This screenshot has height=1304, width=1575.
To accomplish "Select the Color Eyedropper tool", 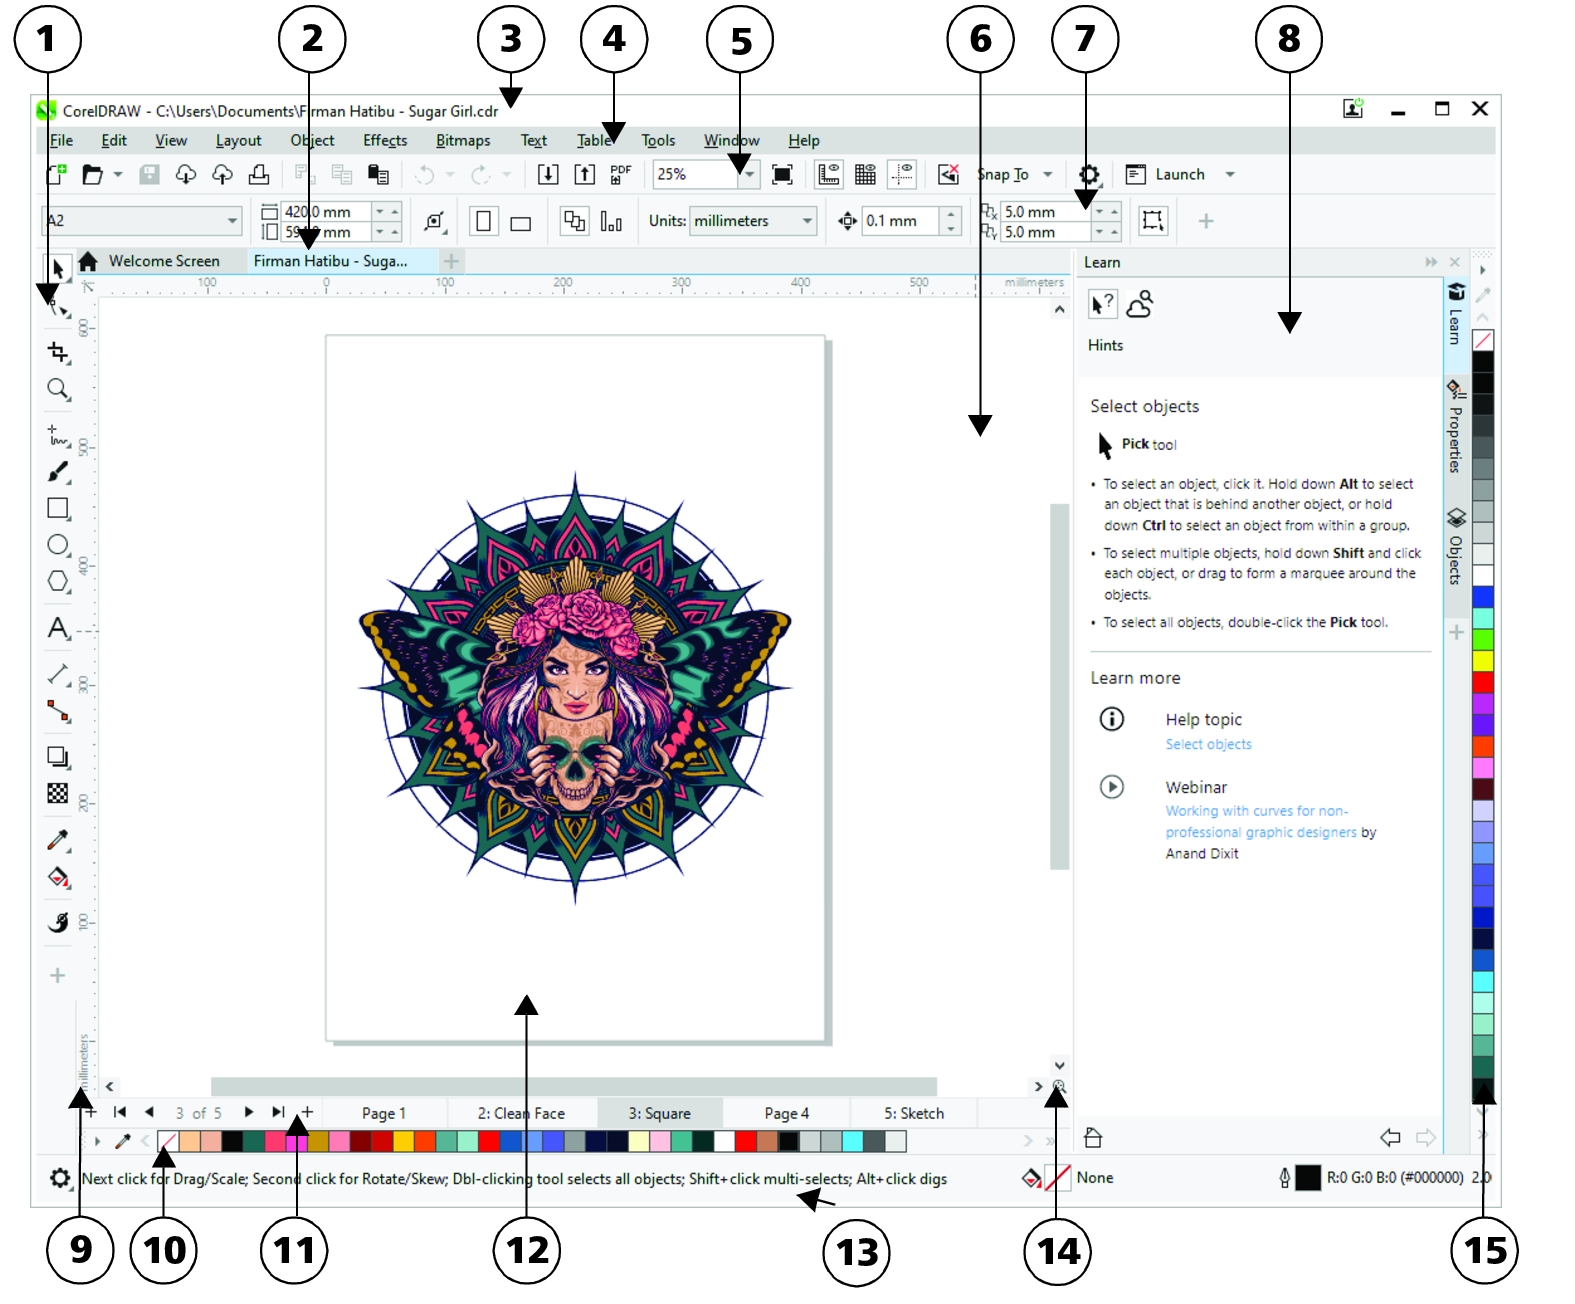I will pyautogui.click(x=58, y=841).
